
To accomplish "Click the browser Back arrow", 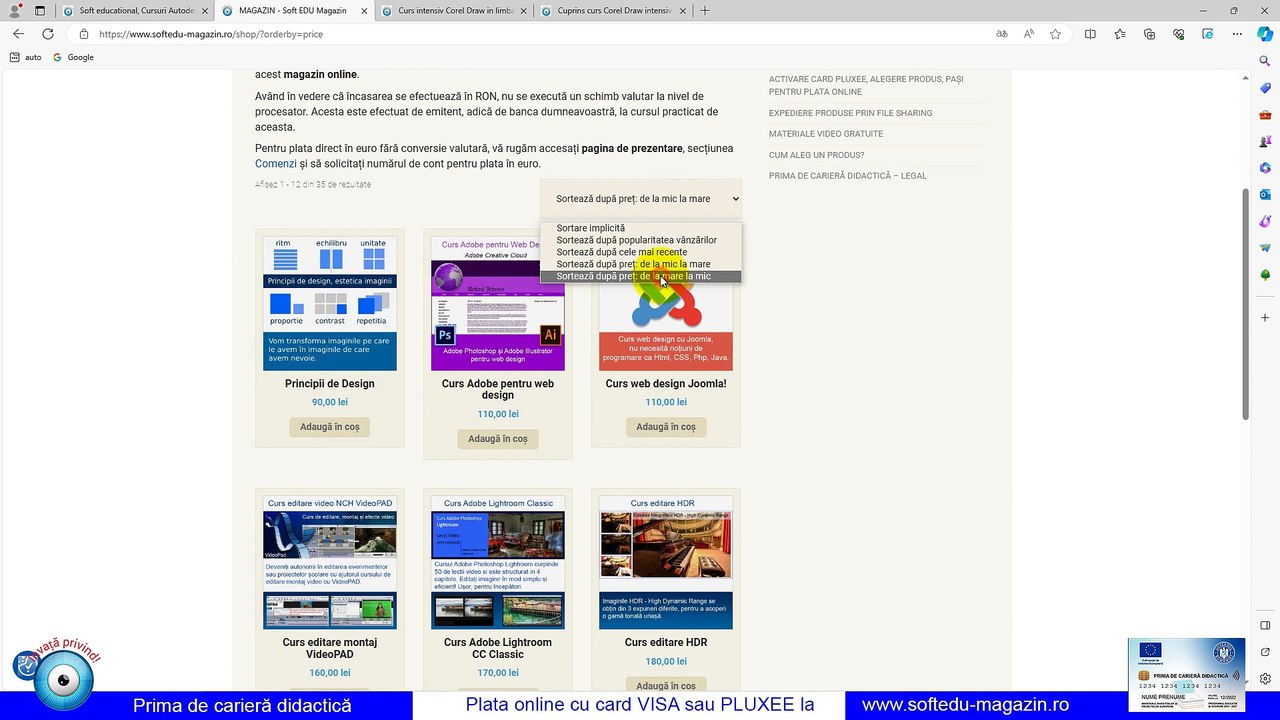I will [x=18, y=34].
